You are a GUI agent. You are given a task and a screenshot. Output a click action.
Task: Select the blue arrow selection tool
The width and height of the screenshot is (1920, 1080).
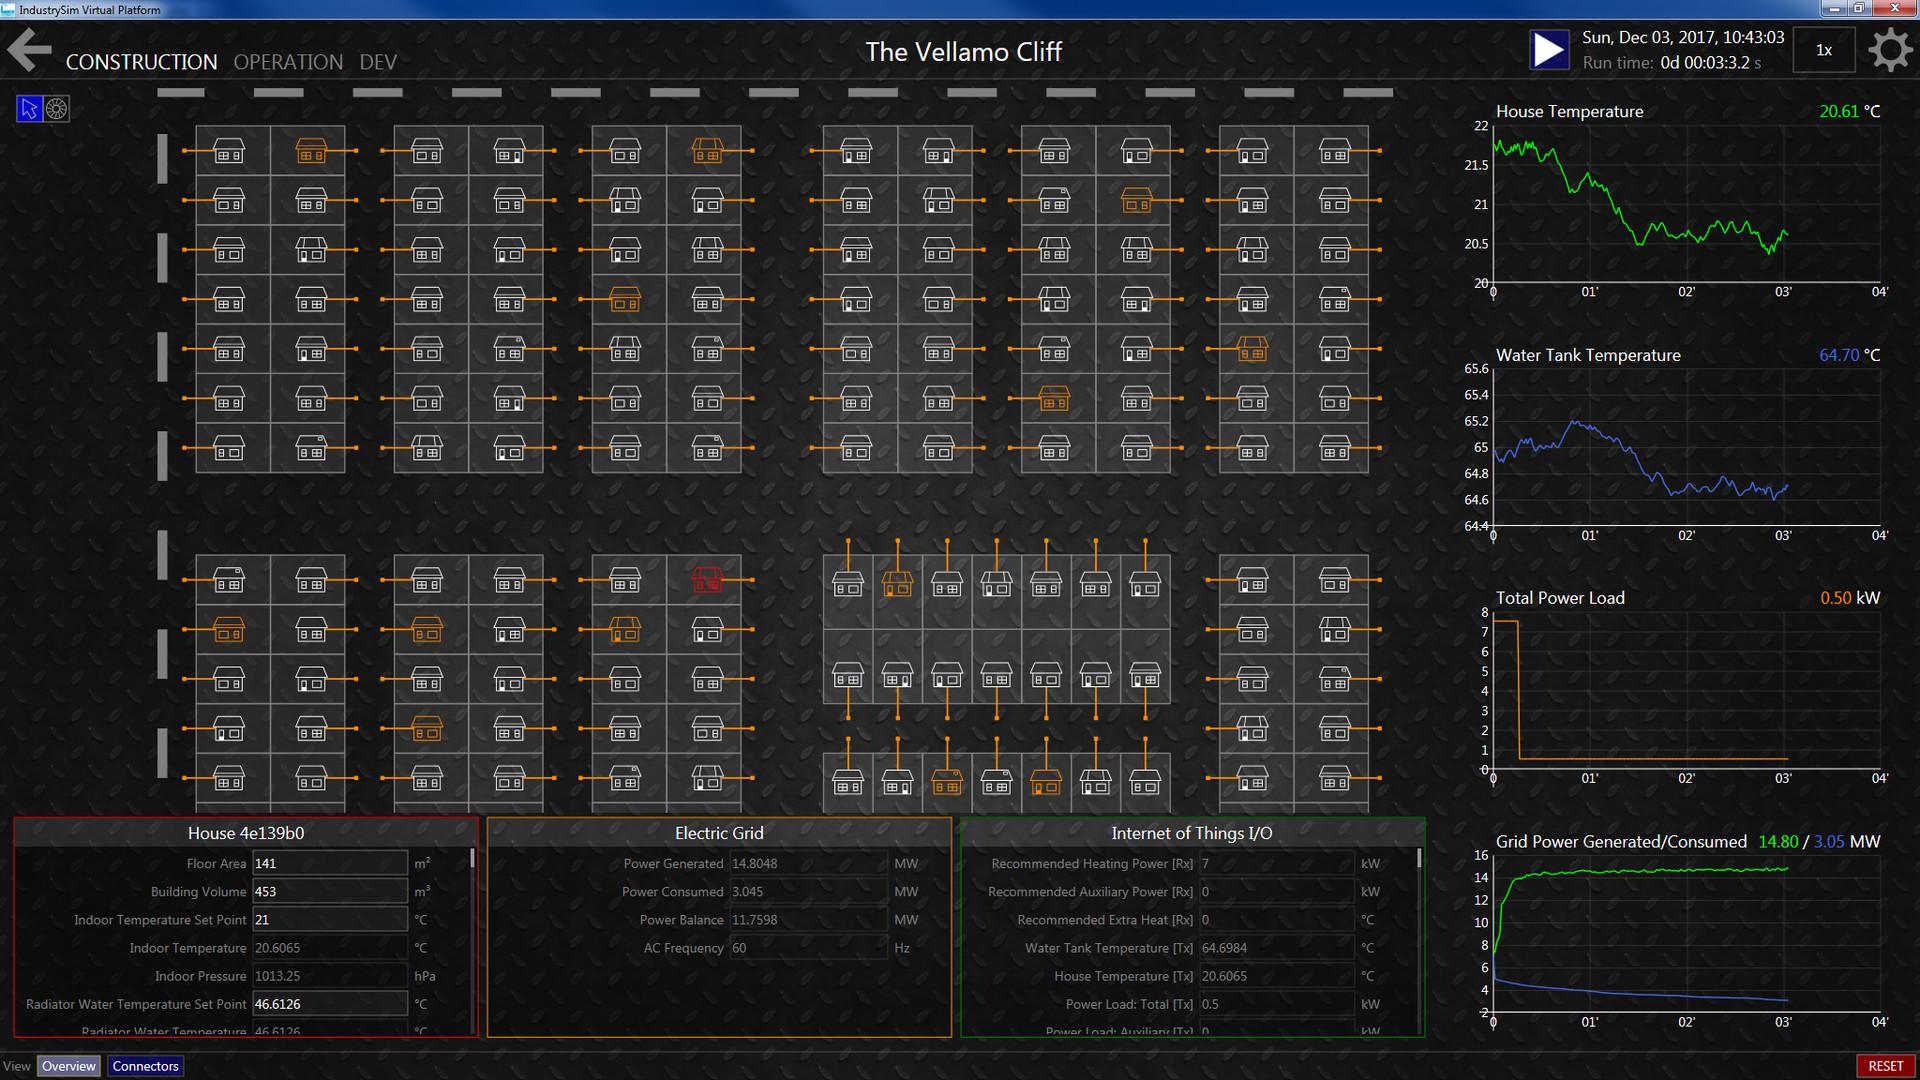[x=29, y=107]
